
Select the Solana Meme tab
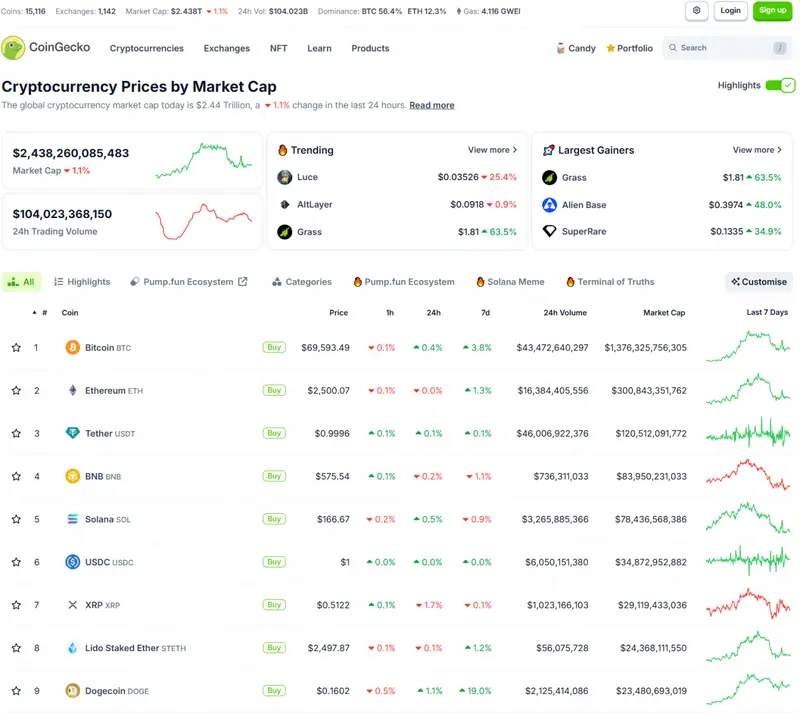point(510,282)
